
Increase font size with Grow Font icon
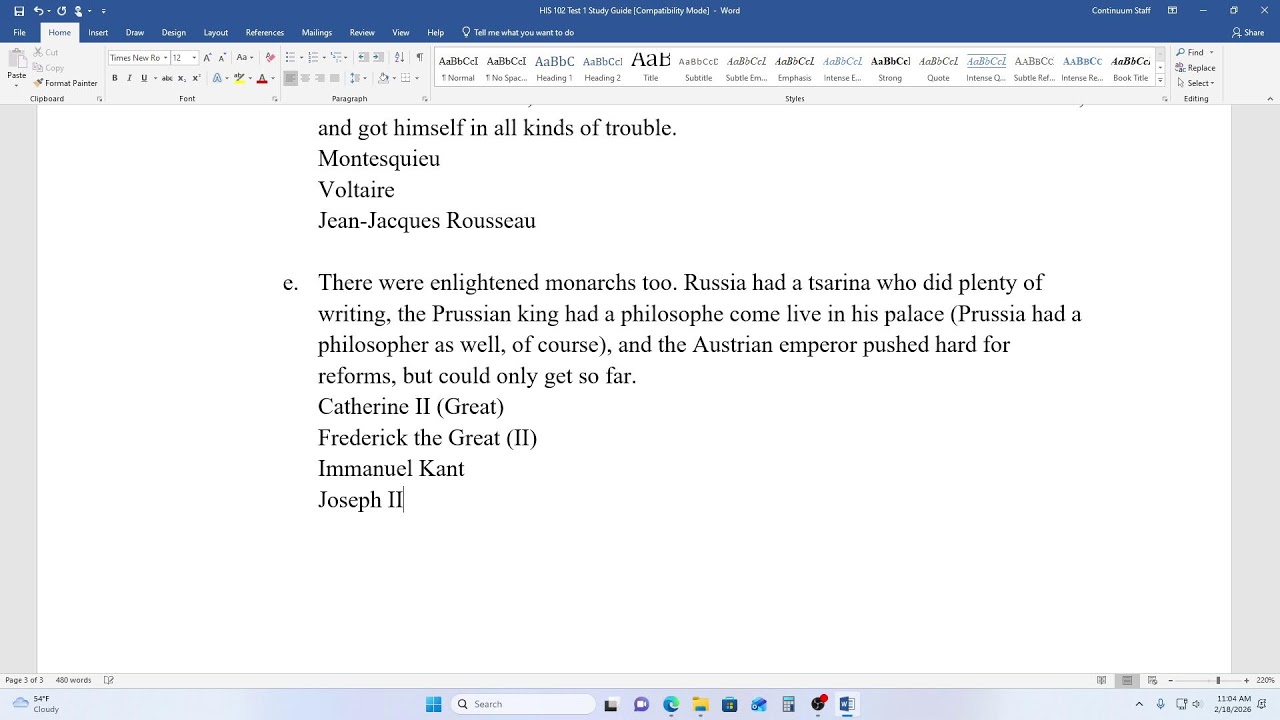(x=208, y=58)
